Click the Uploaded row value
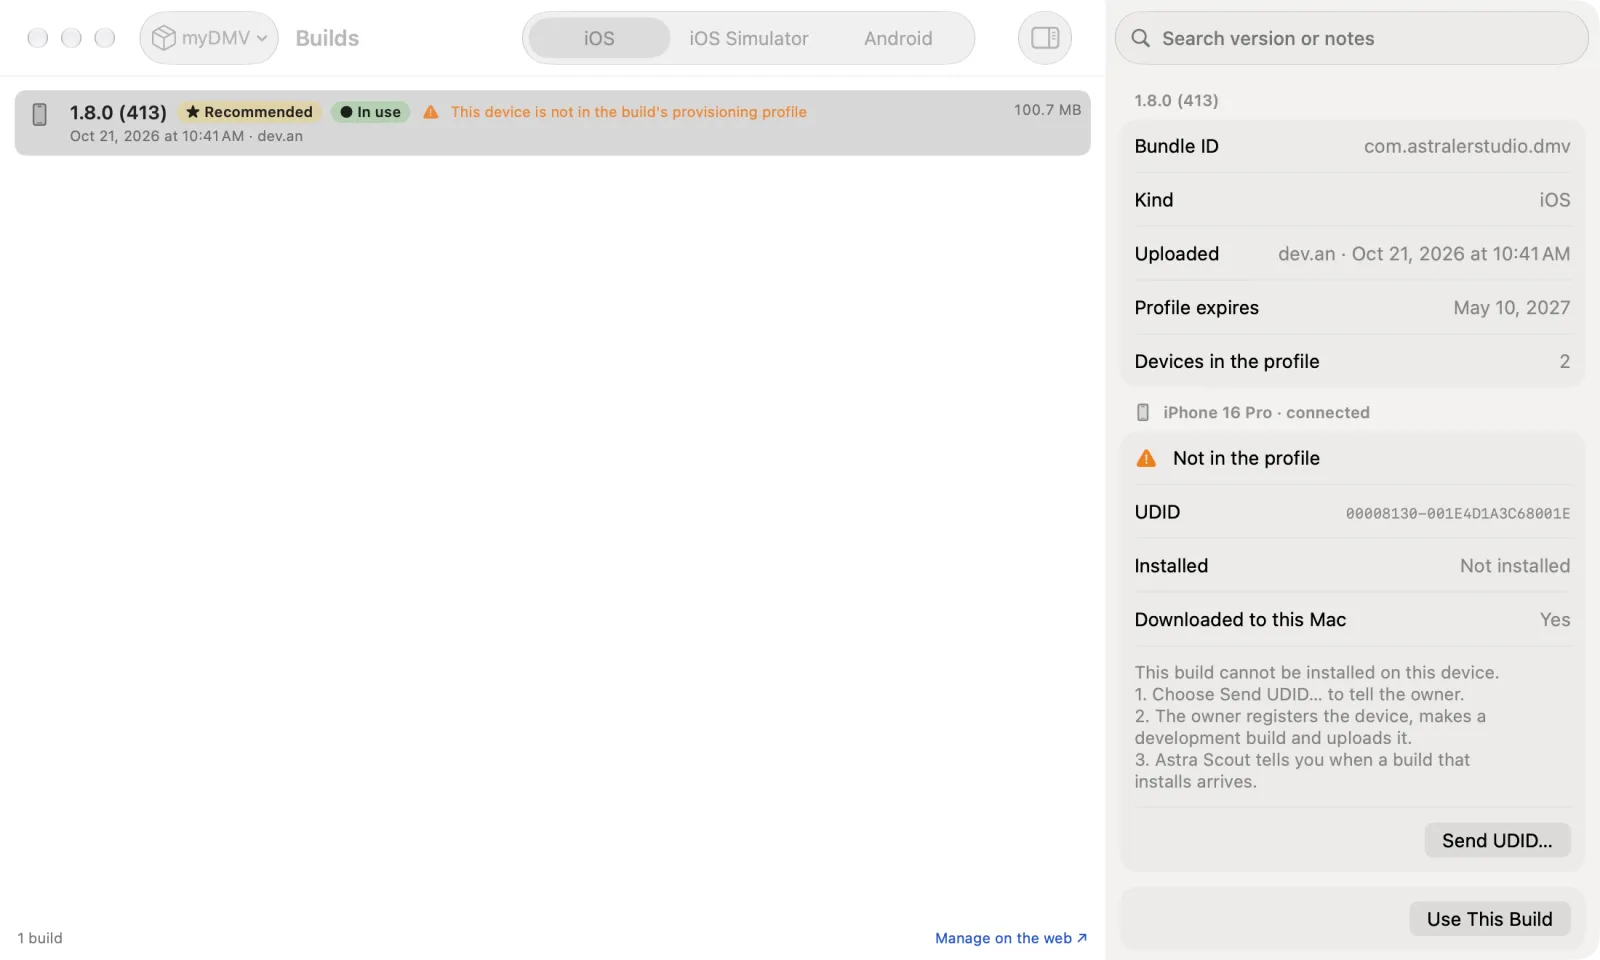 click(x=1423, y=254)
